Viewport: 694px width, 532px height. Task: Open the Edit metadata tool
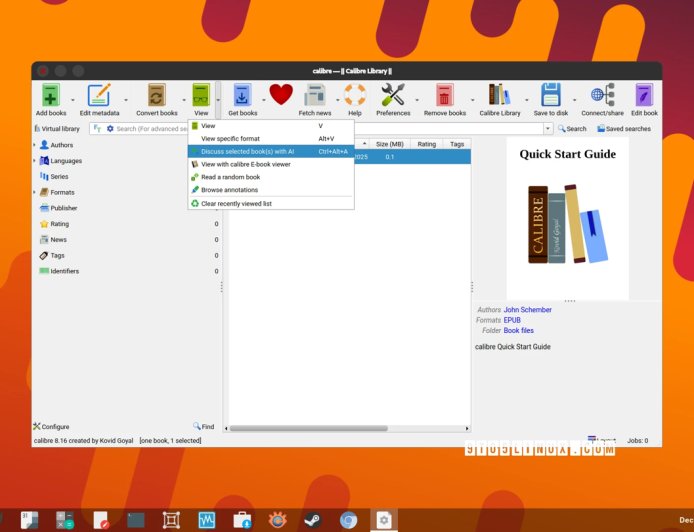pyautogui.click(x=99, y=96)
